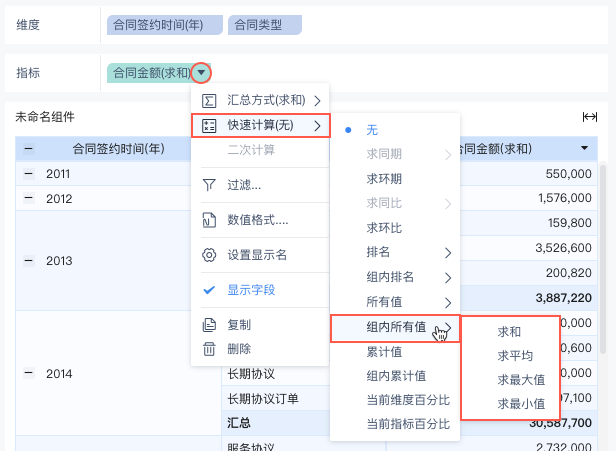This screenshot has height=451, width=616.
Task: Collapse all rows via header minus button
Action: 29,149
